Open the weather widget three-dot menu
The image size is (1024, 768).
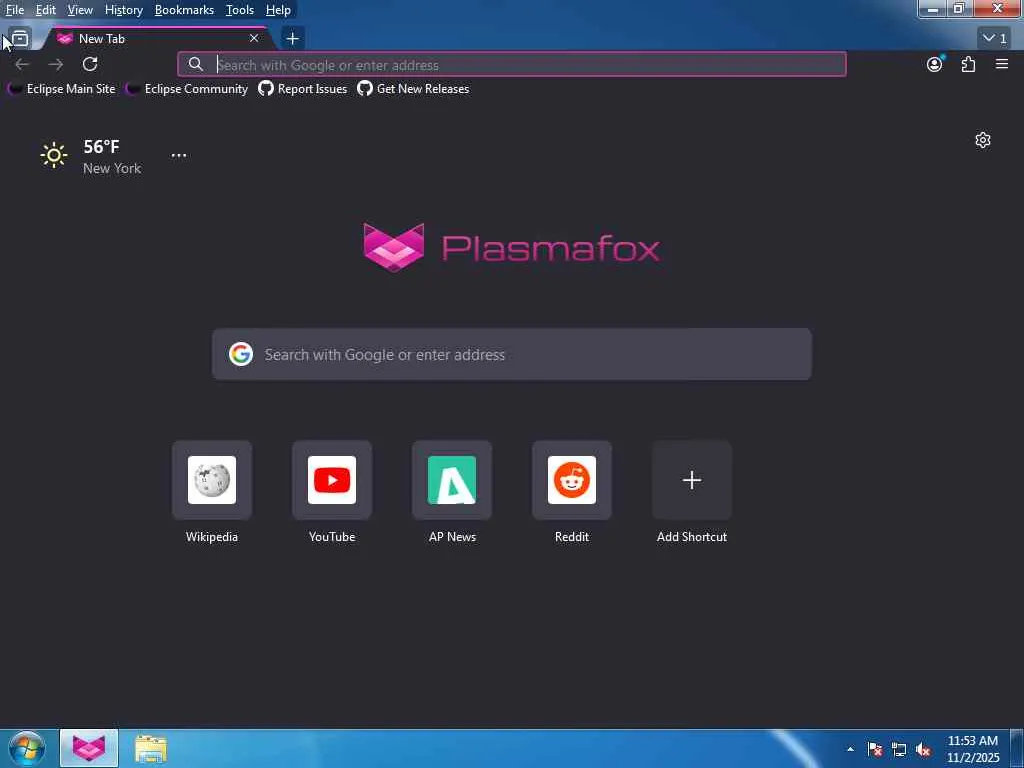[x=179, y=155]
